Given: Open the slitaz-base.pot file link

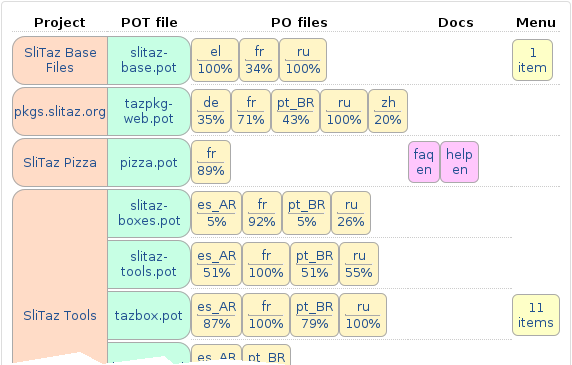Looking at the screenshot, I should (149, 60).
